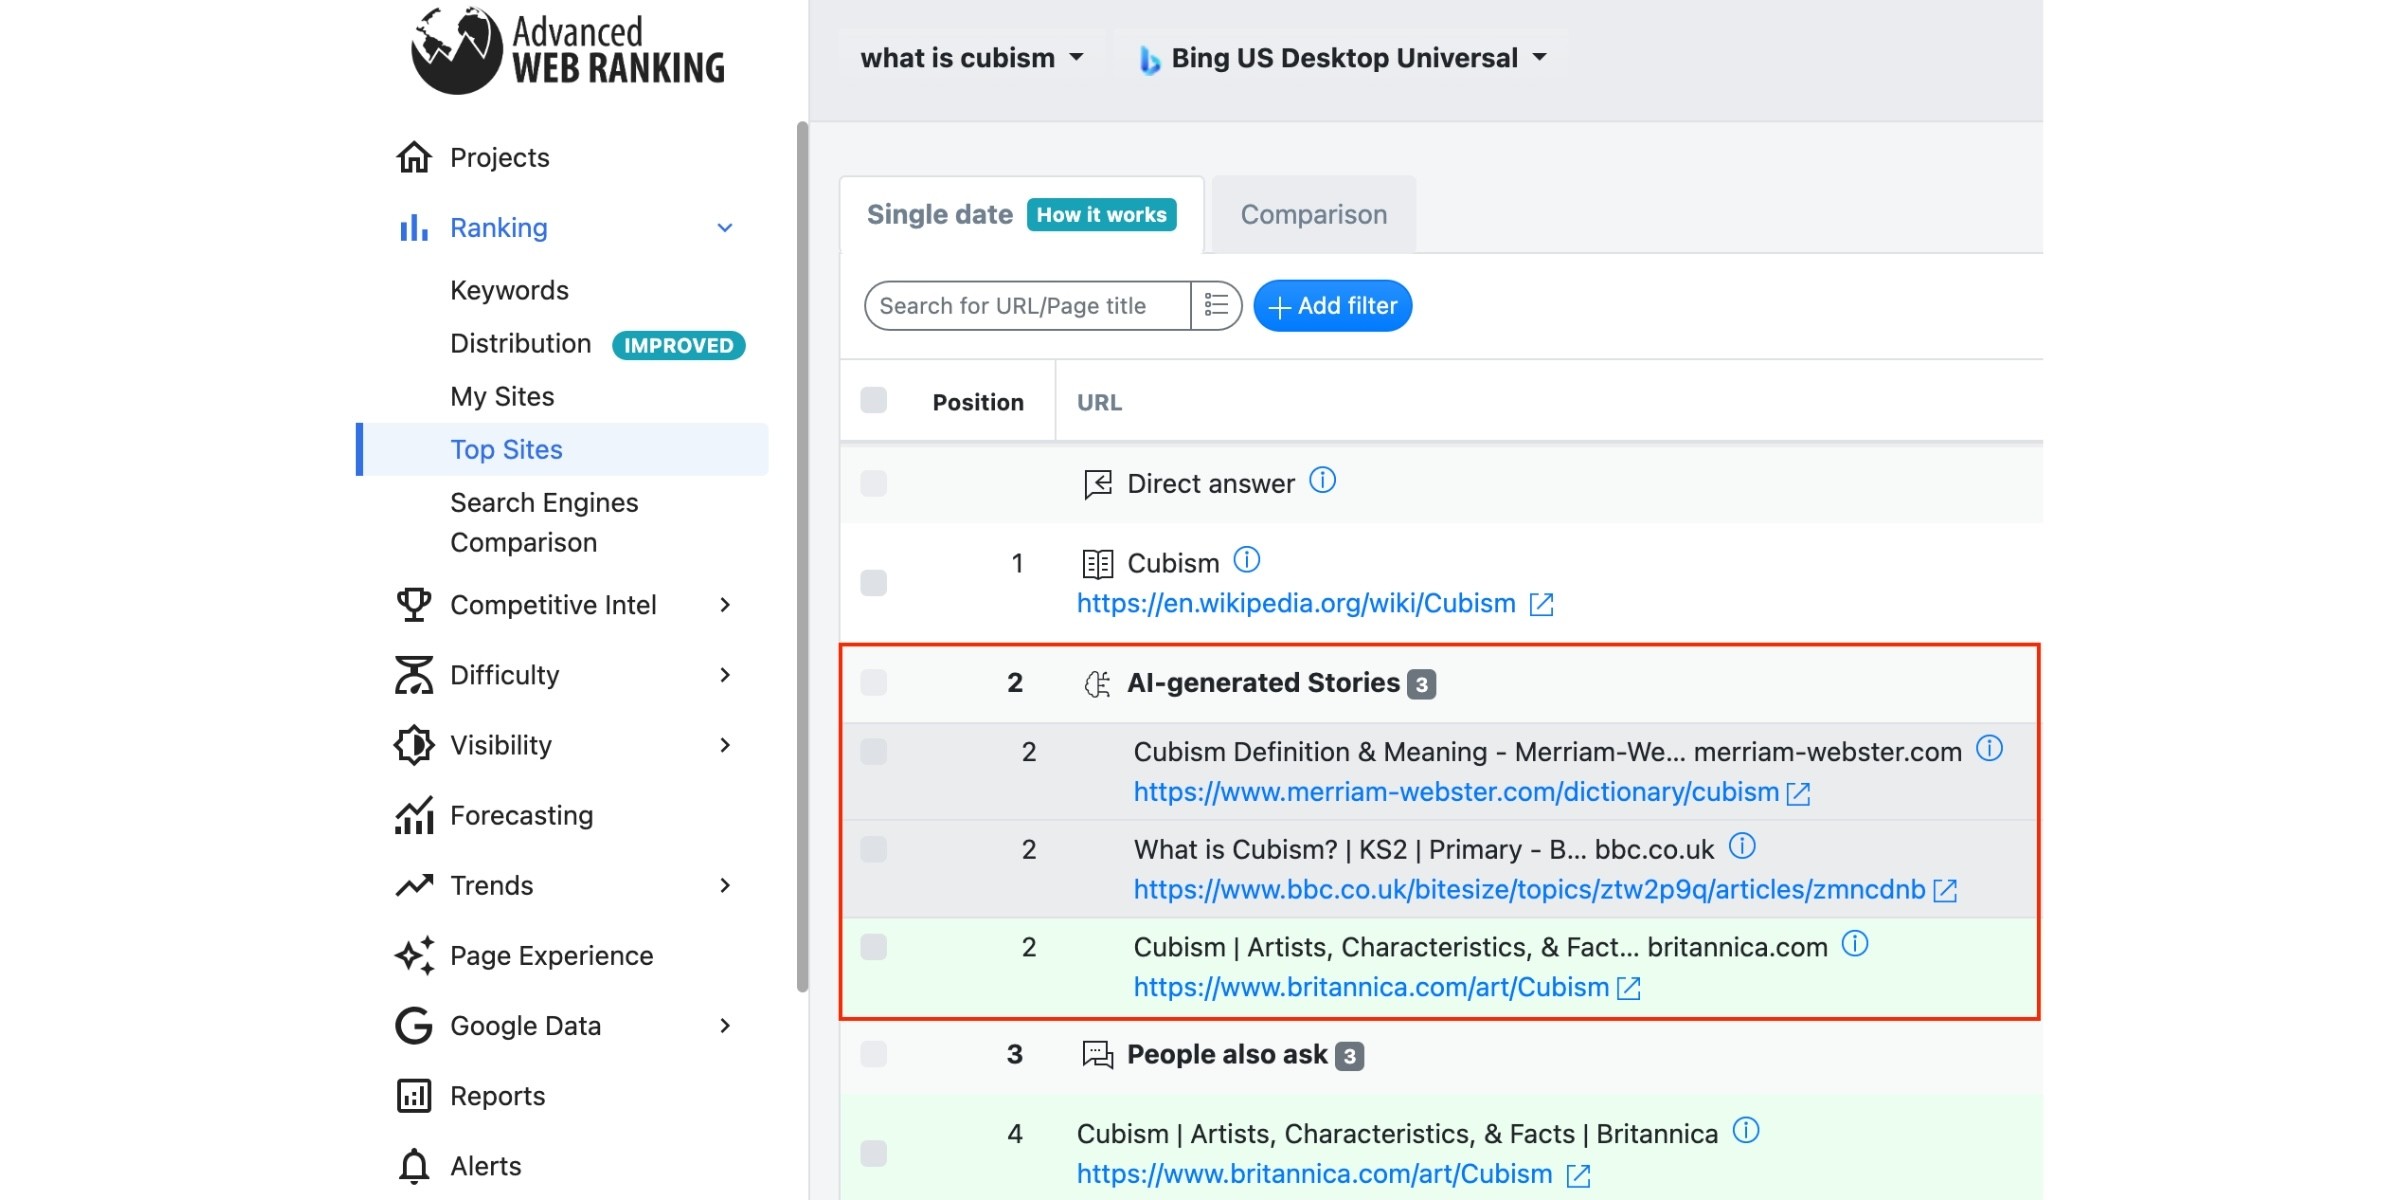Click the list options icon beside search
2400x1200 pixels.
(x=1216, y=305)
